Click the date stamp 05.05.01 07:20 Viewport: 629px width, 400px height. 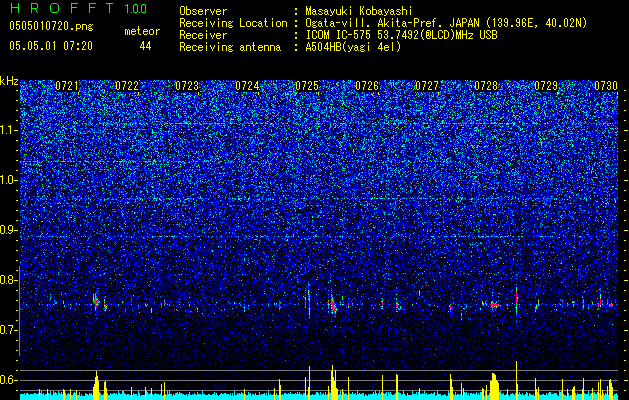point(51,46)
